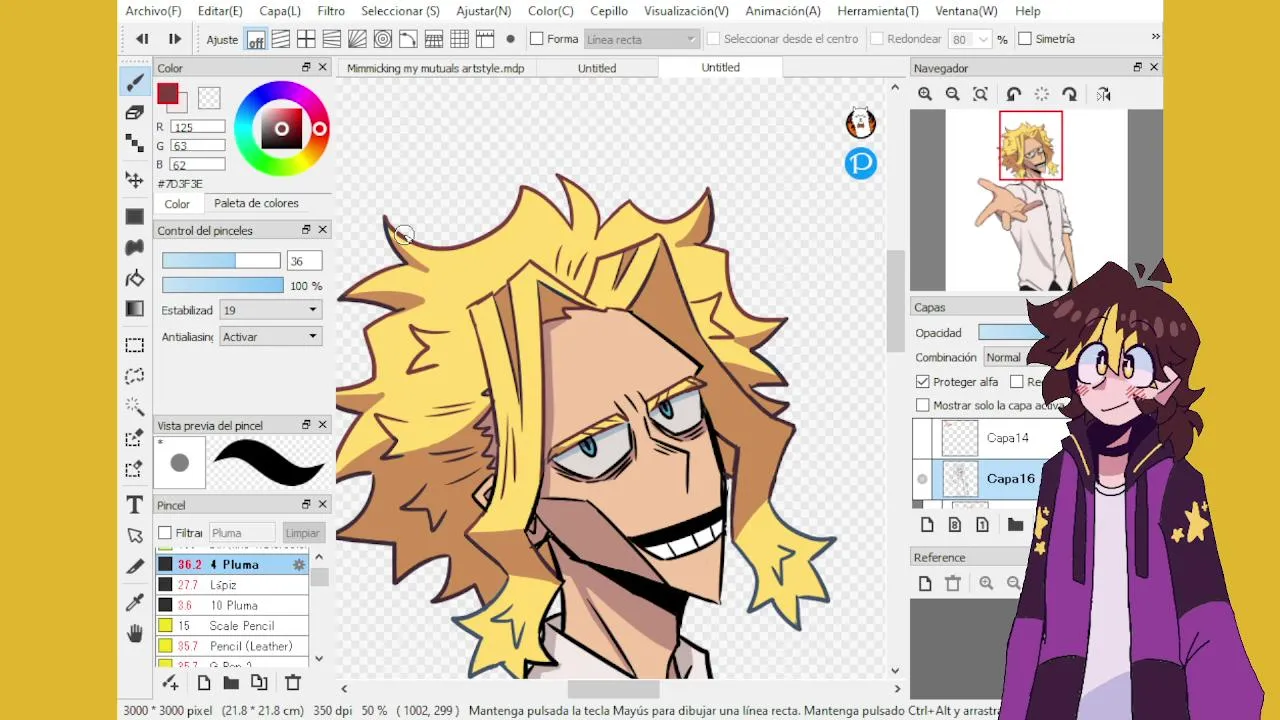This screenshot has height=720, width=1280.
Task: Open the Animación(A) menu
Action: [x=783, y=11]
